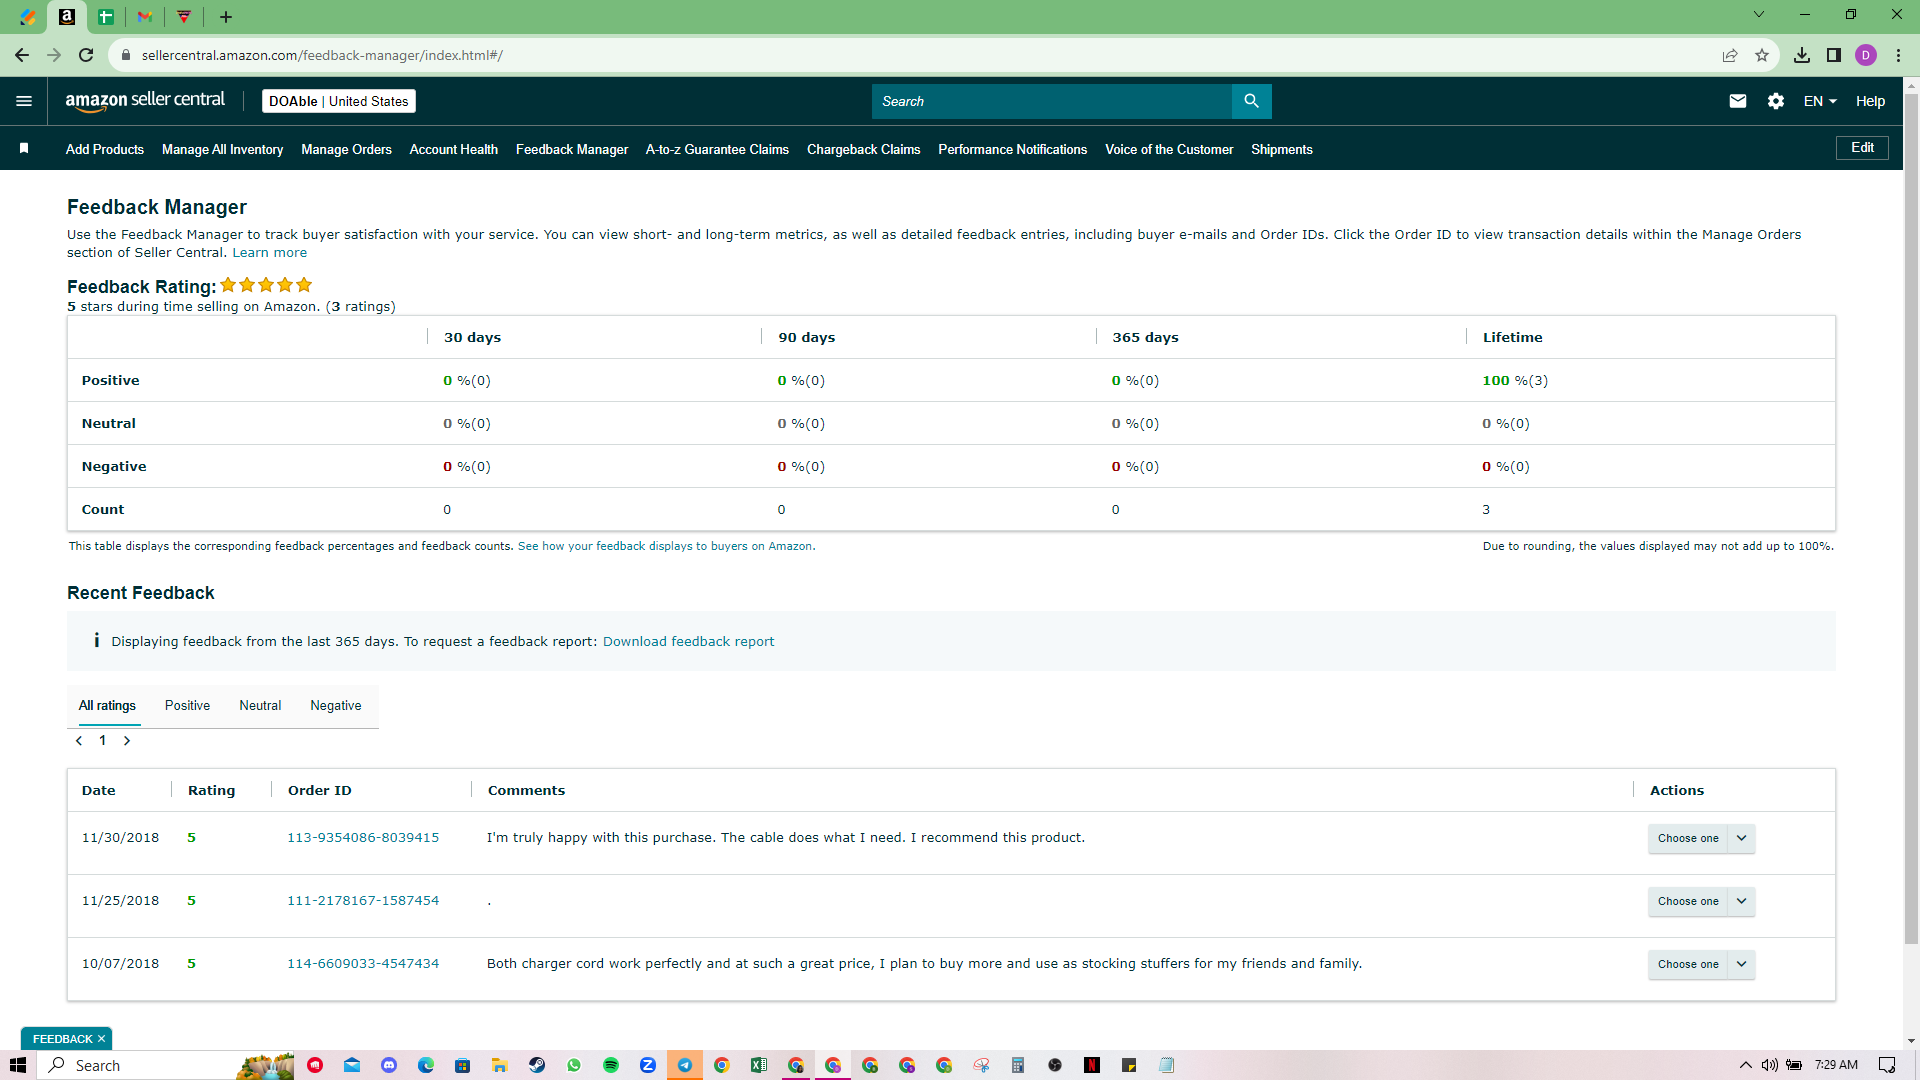Open order 113-9354086-8039415

pyautogui.click(x=363, y=838)
